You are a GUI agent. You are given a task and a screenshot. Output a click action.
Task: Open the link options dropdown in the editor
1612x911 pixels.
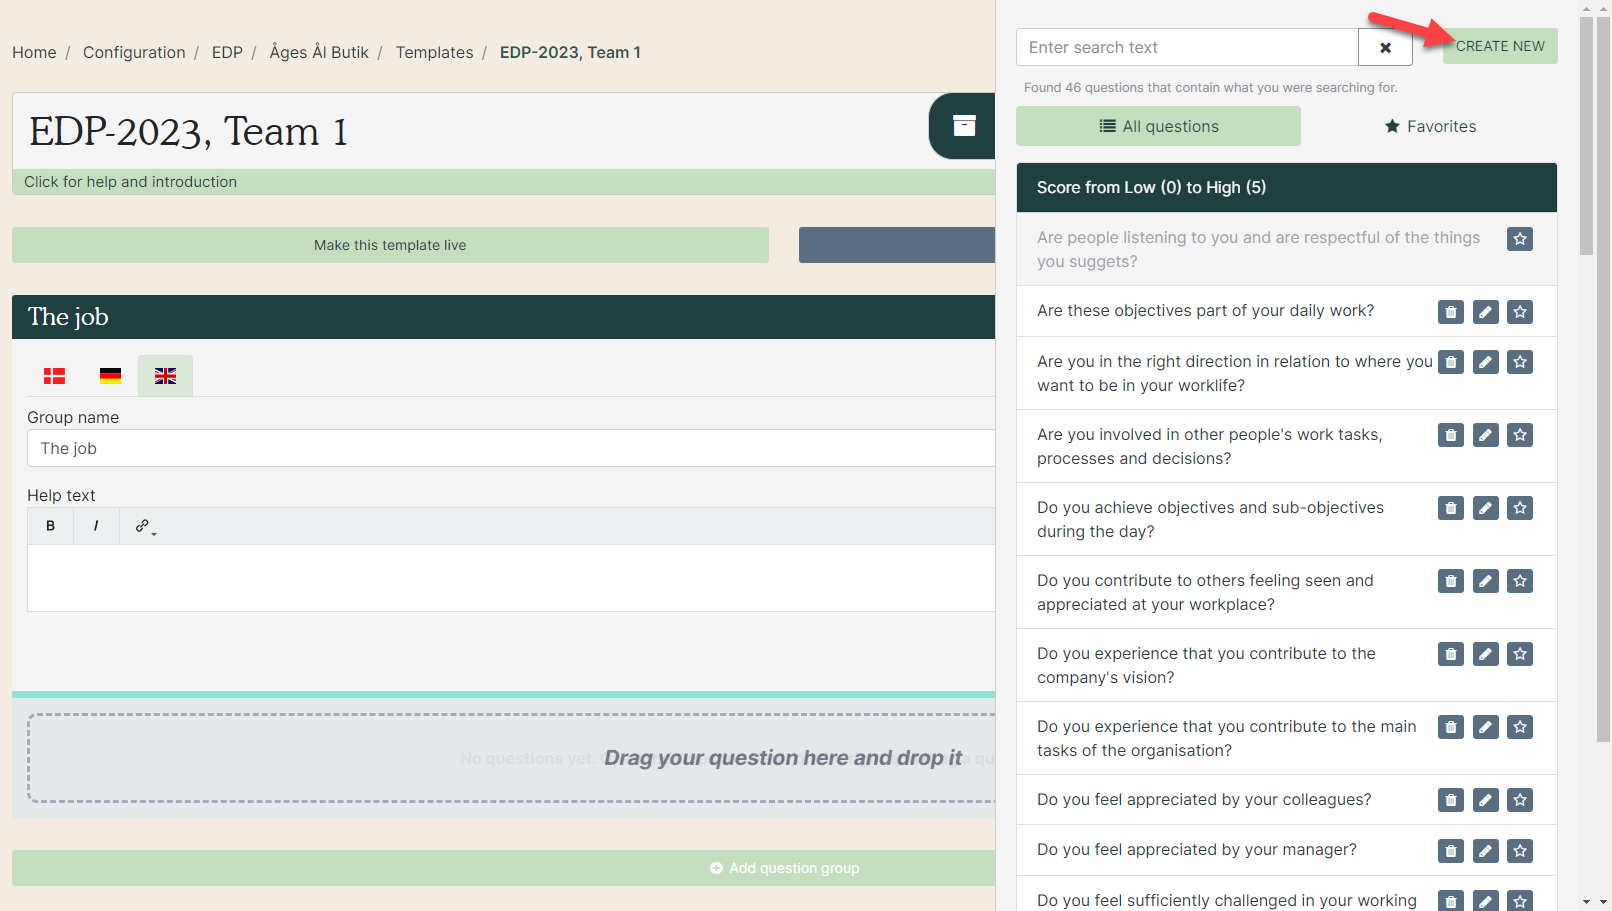152,531
